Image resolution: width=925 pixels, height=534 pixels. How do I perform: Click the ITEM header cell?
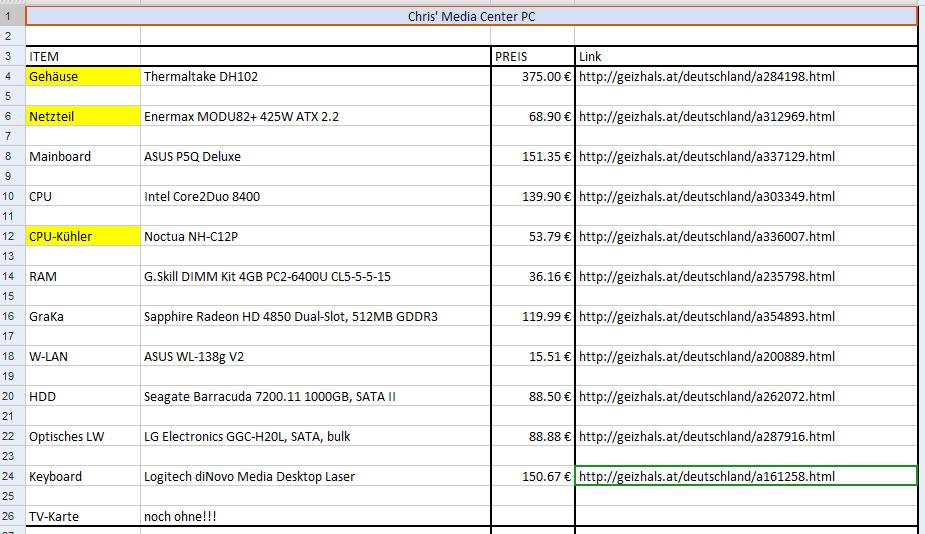[x=83, y=57]
